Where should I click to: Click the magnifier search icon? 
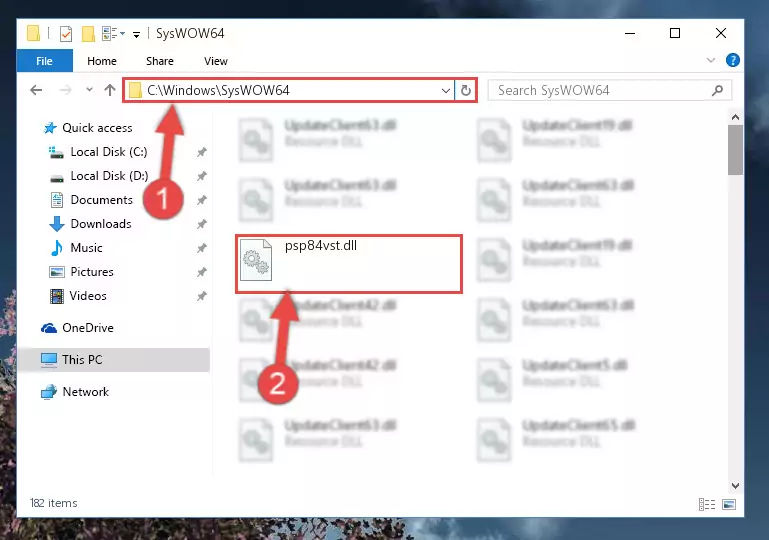pos(718,90)
